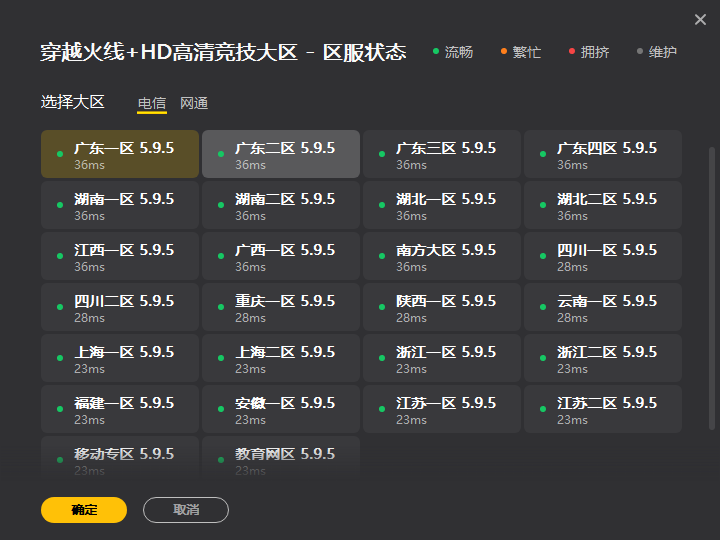Select the 教育网区 5.9.5 server

[x=281, y=457]
